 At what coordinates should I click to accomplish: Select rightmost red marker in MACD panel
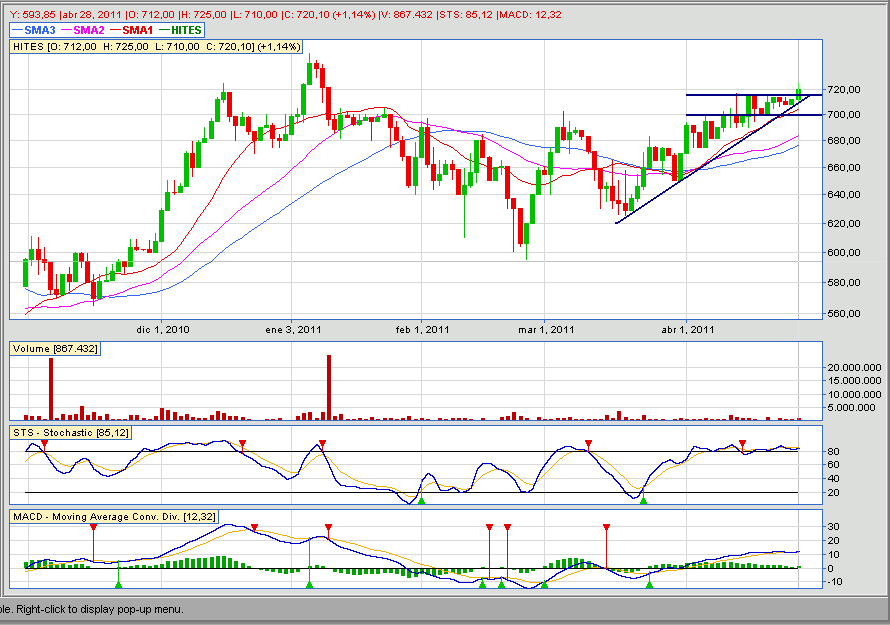pyautogui.click(x=606, y=526)
